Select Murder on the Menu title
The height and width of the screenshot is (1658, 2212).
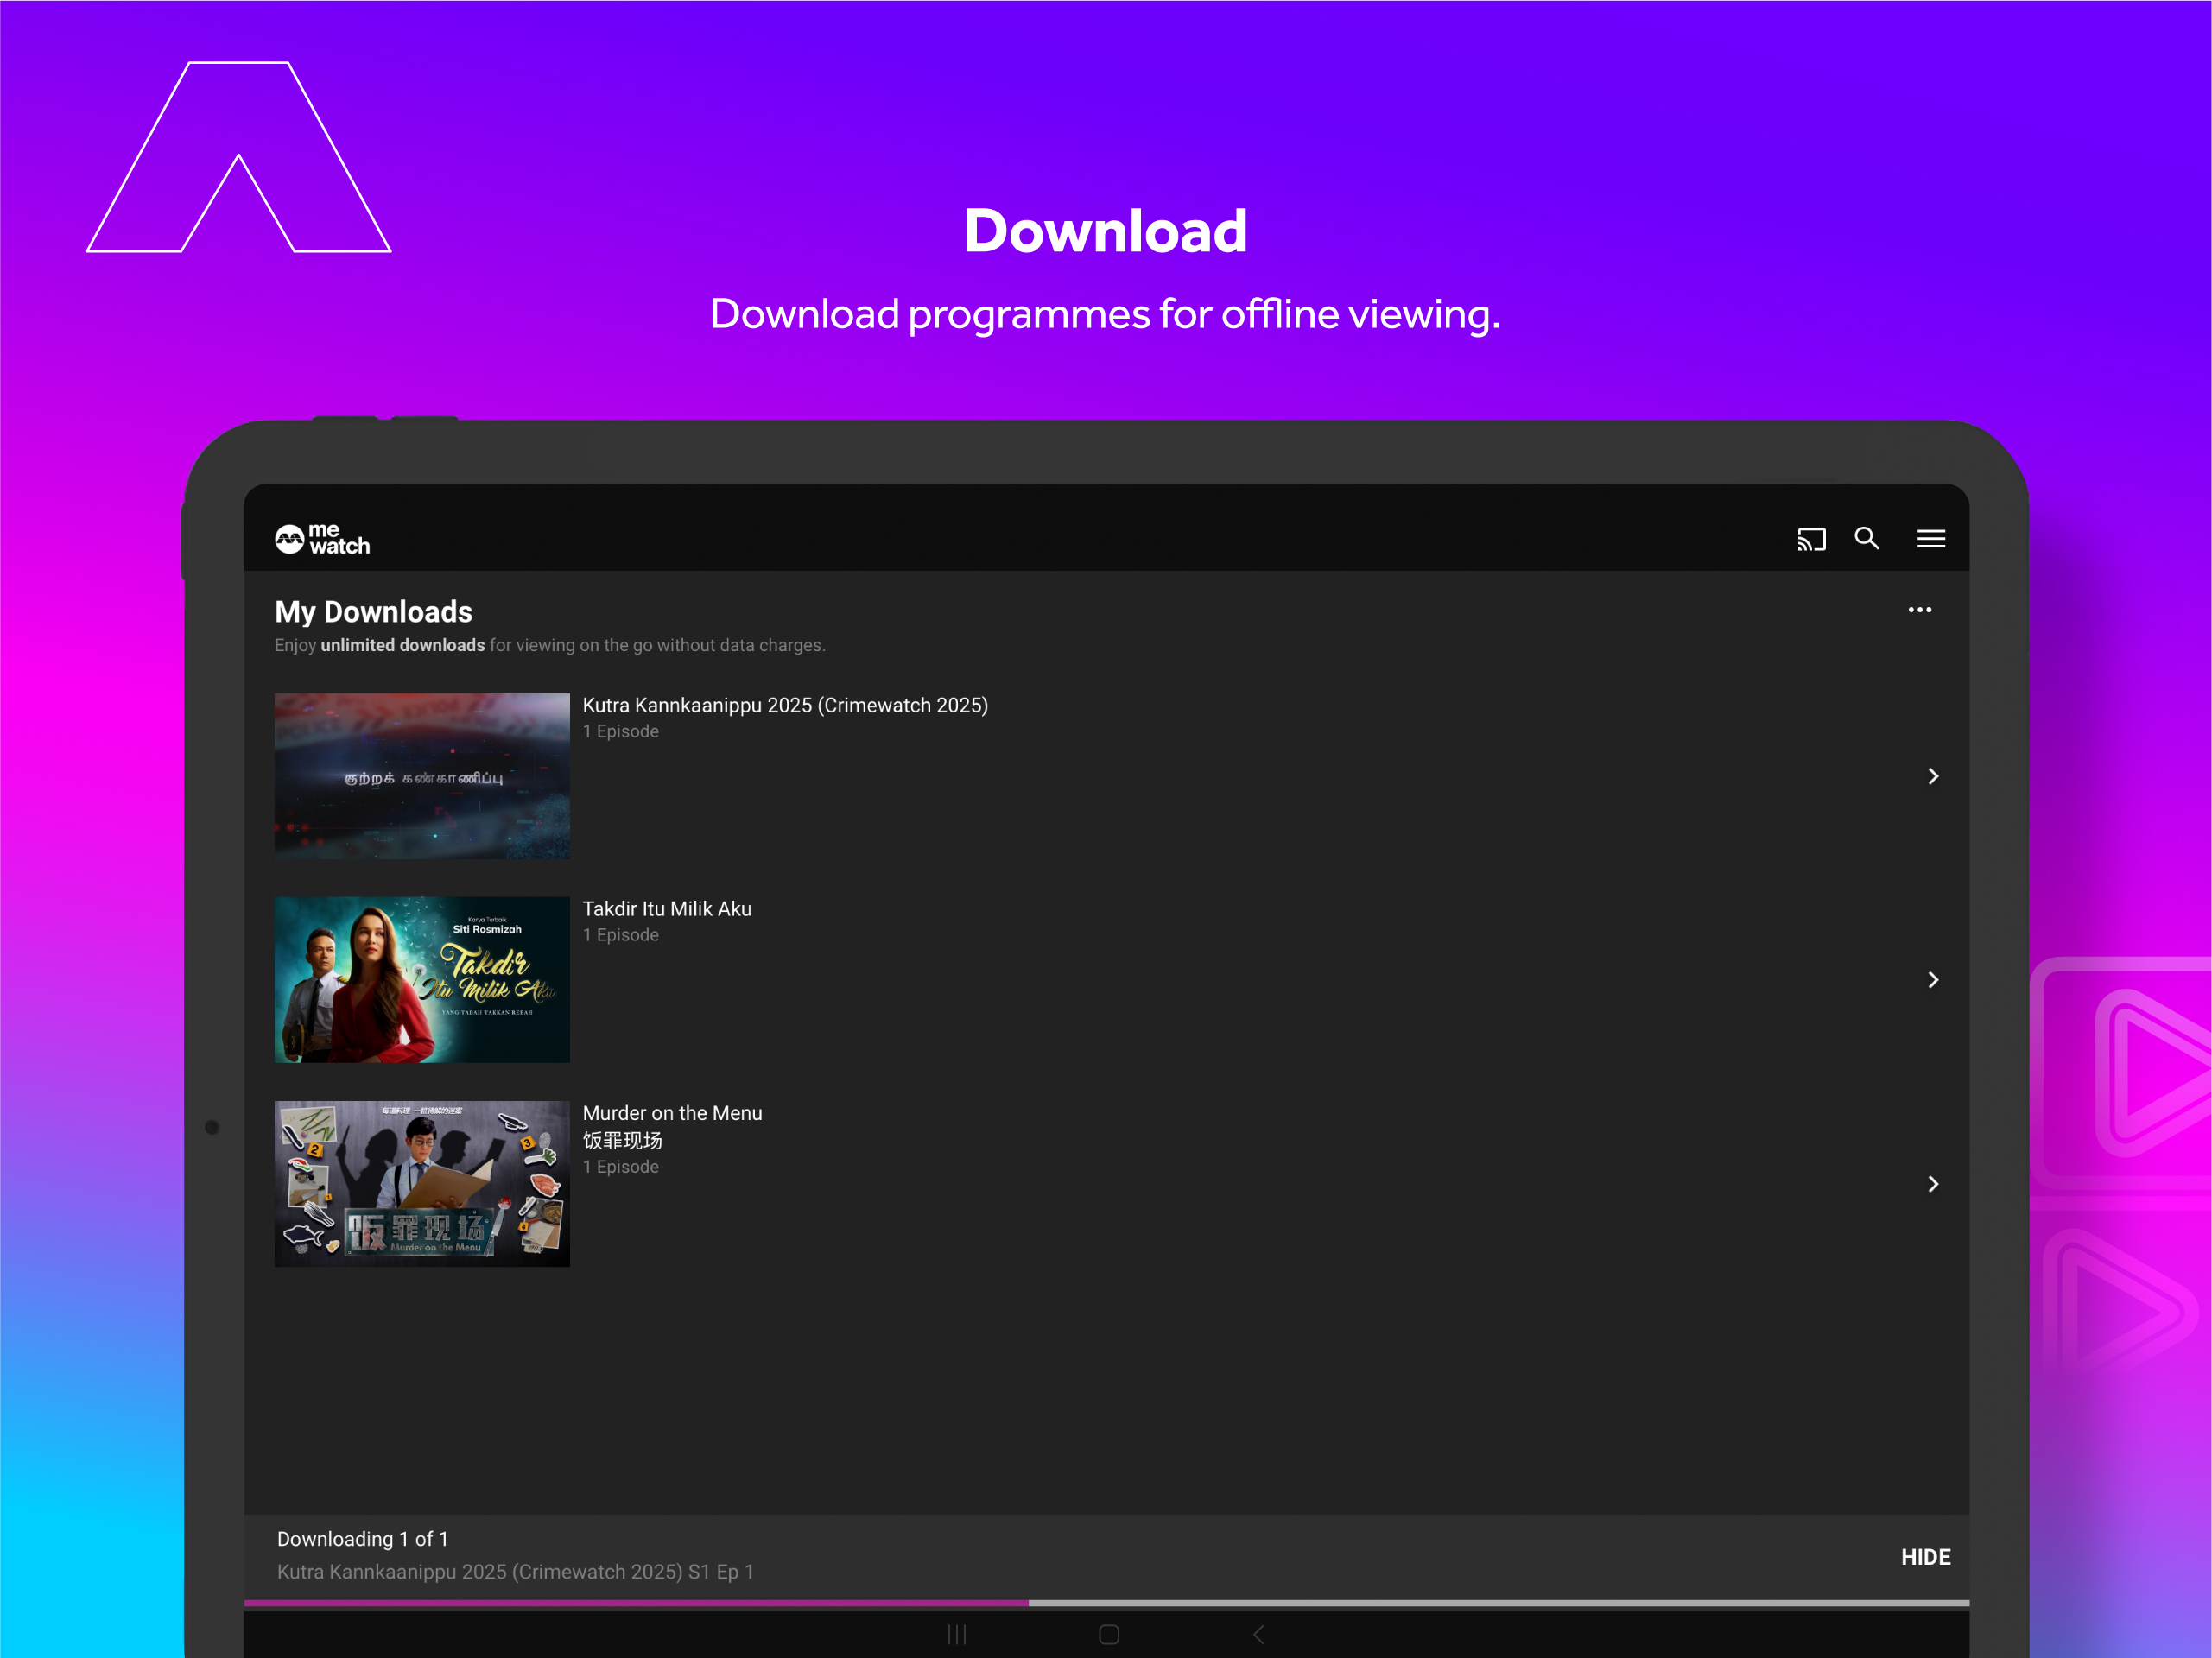coord(672,1113)
